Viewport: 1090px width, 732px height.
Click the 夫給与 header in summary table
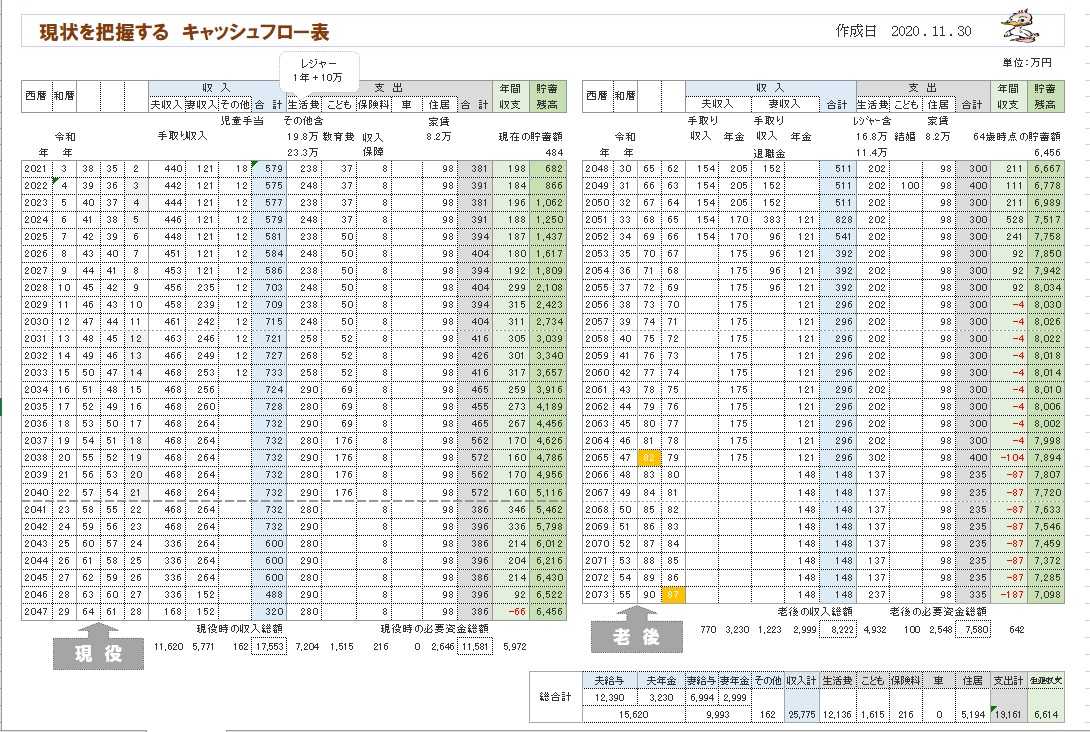tap(610, 679)
